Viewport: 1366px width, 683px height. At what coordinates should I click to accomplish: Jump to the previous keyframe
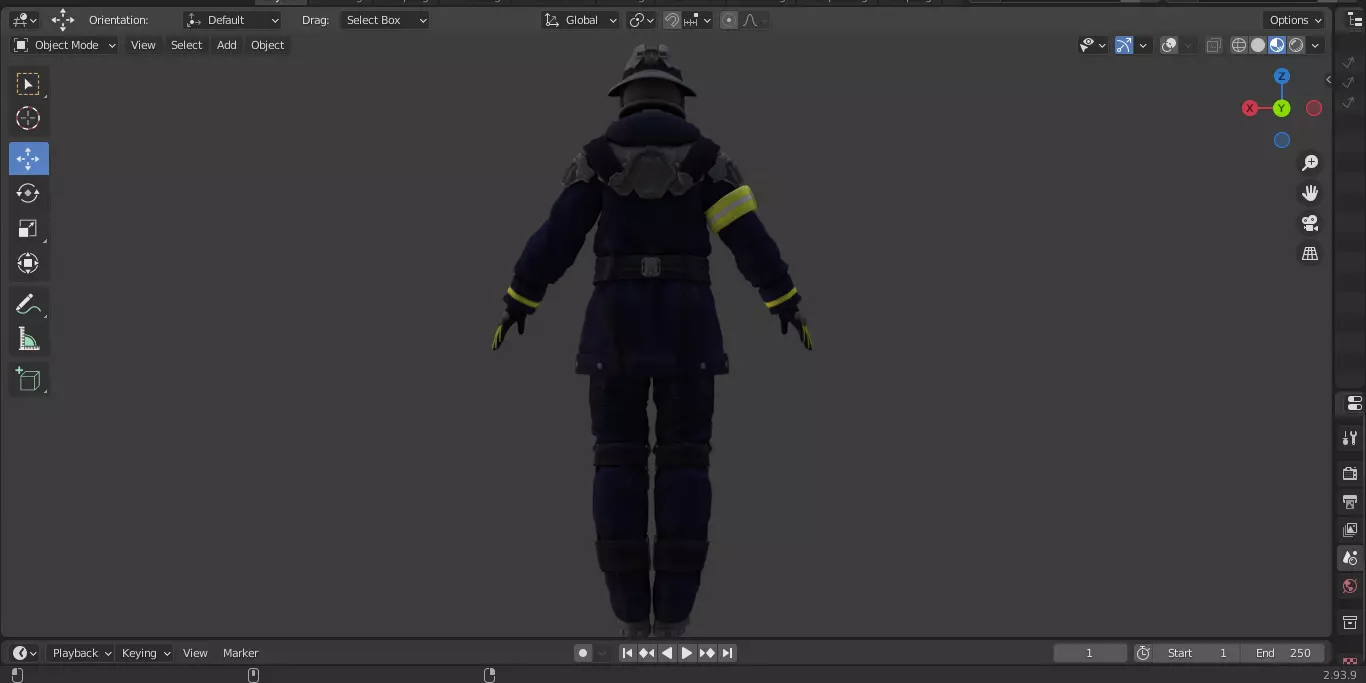tap(647, 653)
